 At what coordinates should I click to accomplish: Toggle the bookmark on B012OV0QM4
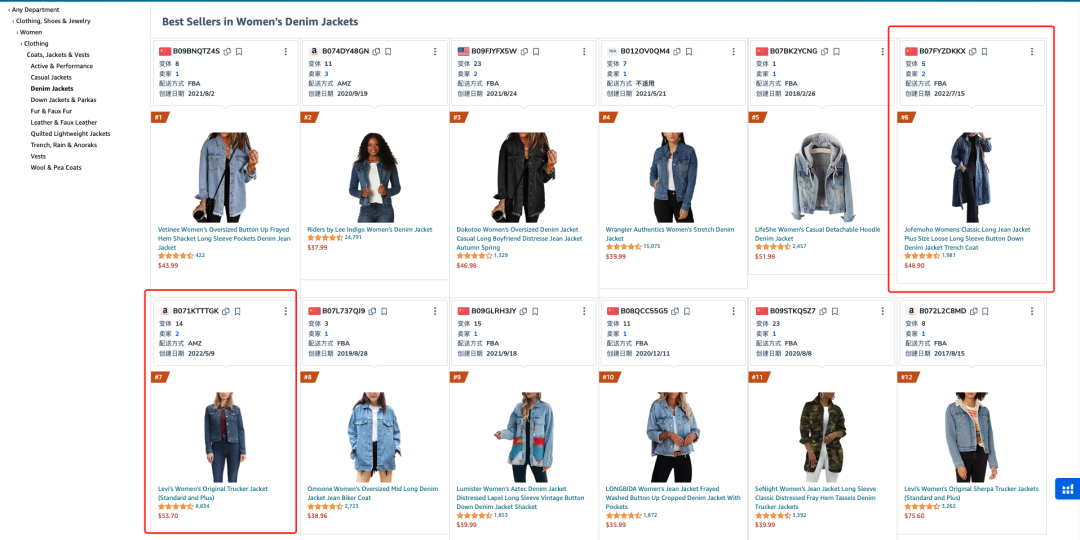[688, 51]
